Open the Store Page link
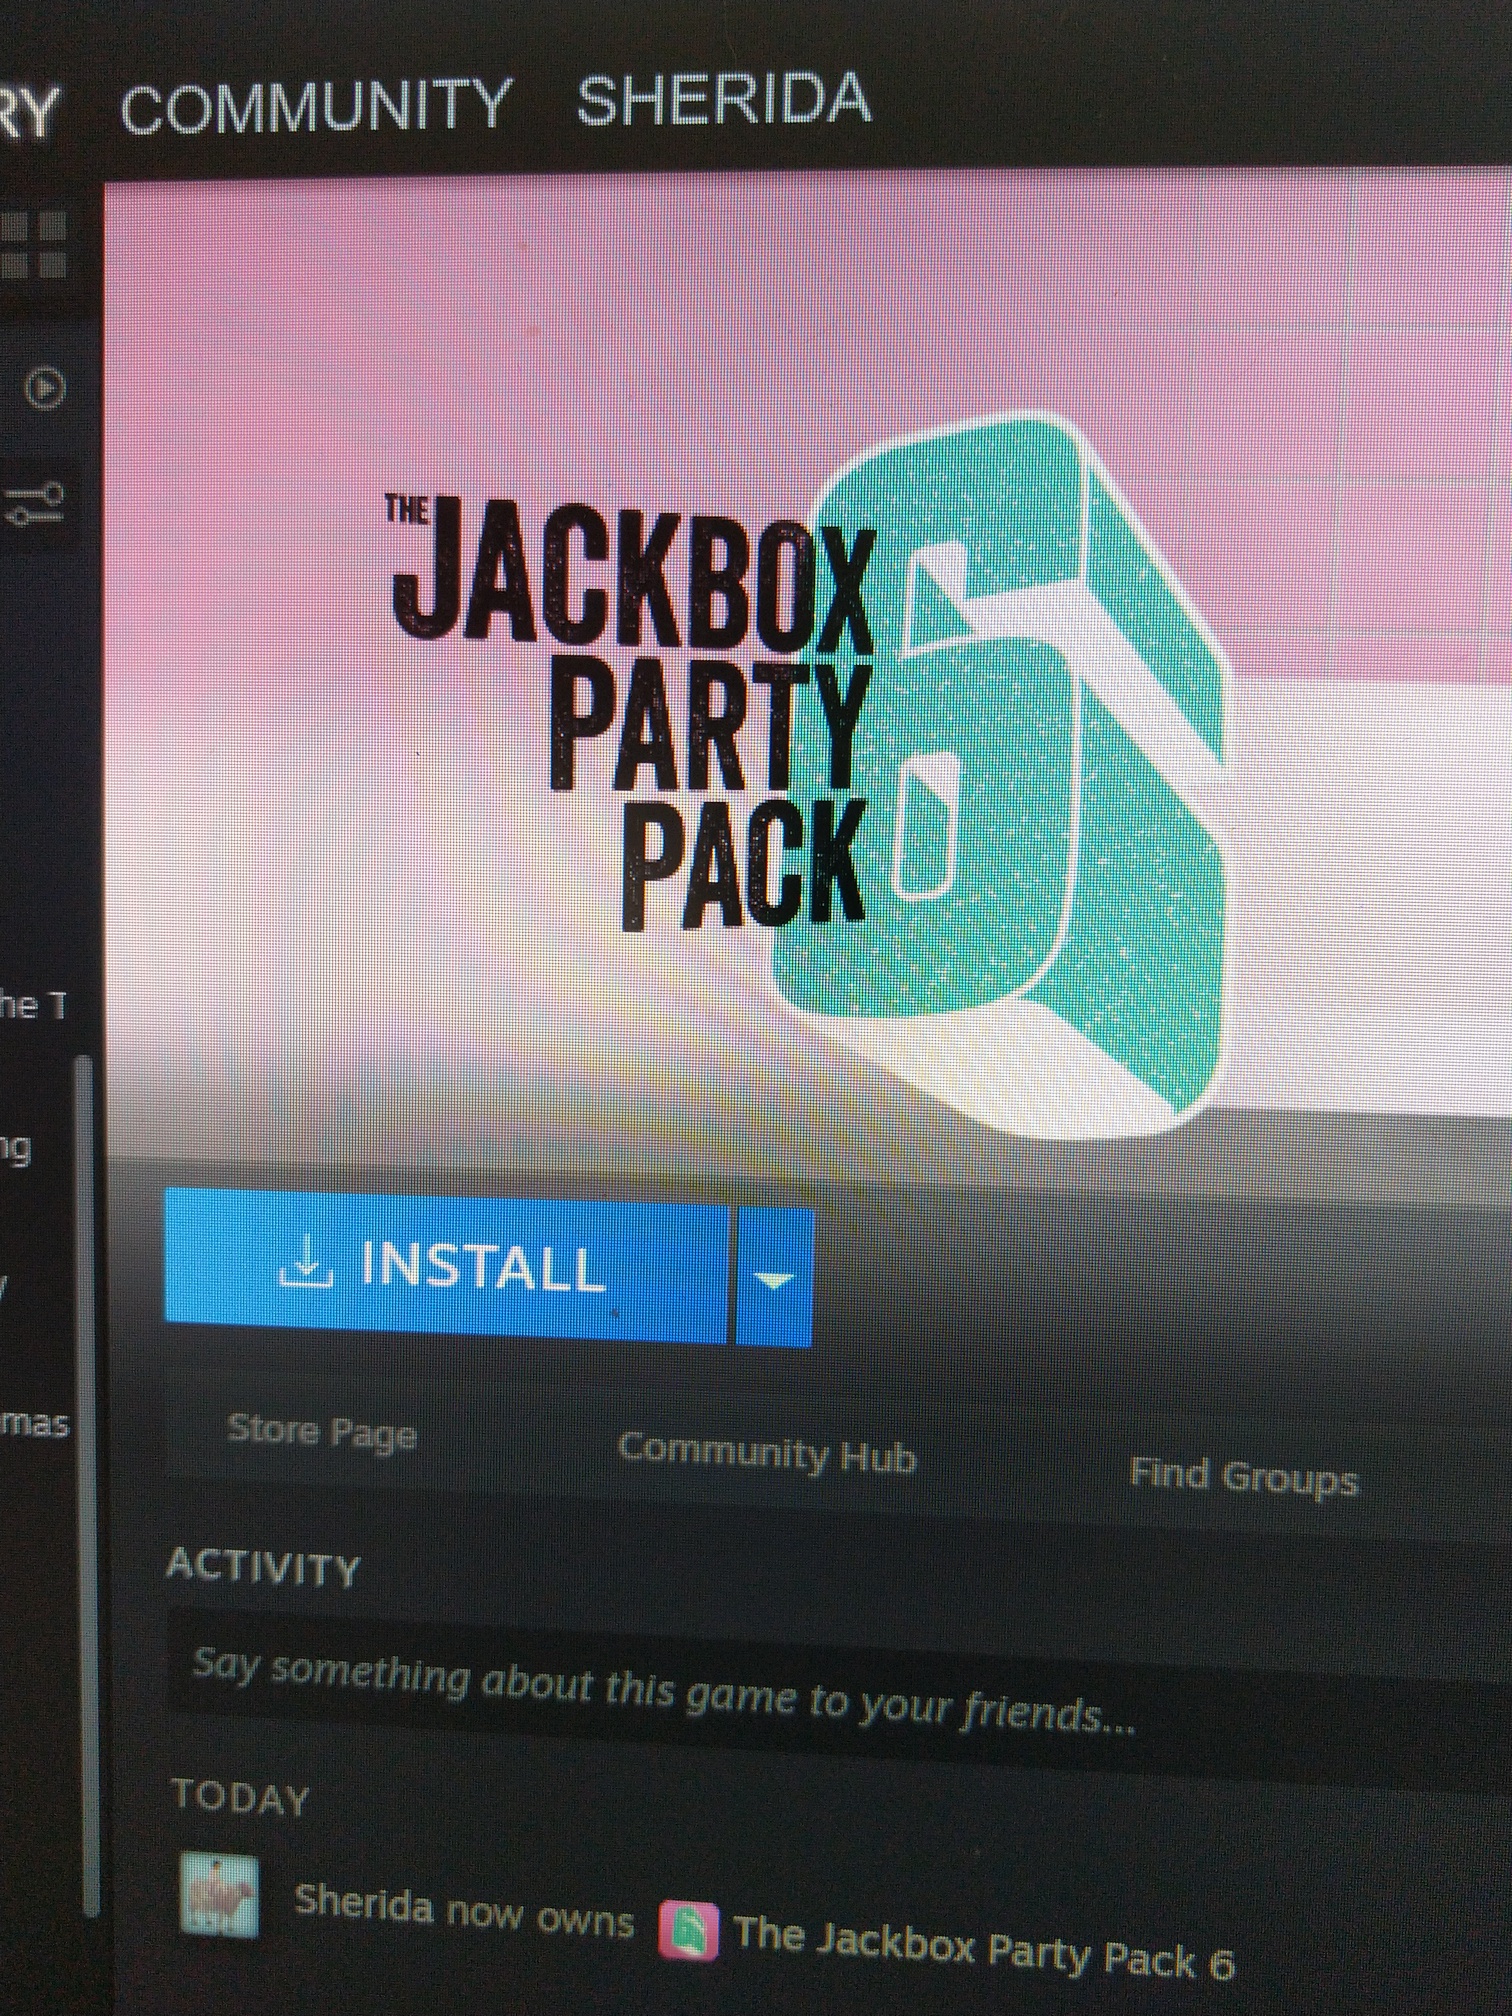The image size is (1512, 2016). pos(322,1432)
